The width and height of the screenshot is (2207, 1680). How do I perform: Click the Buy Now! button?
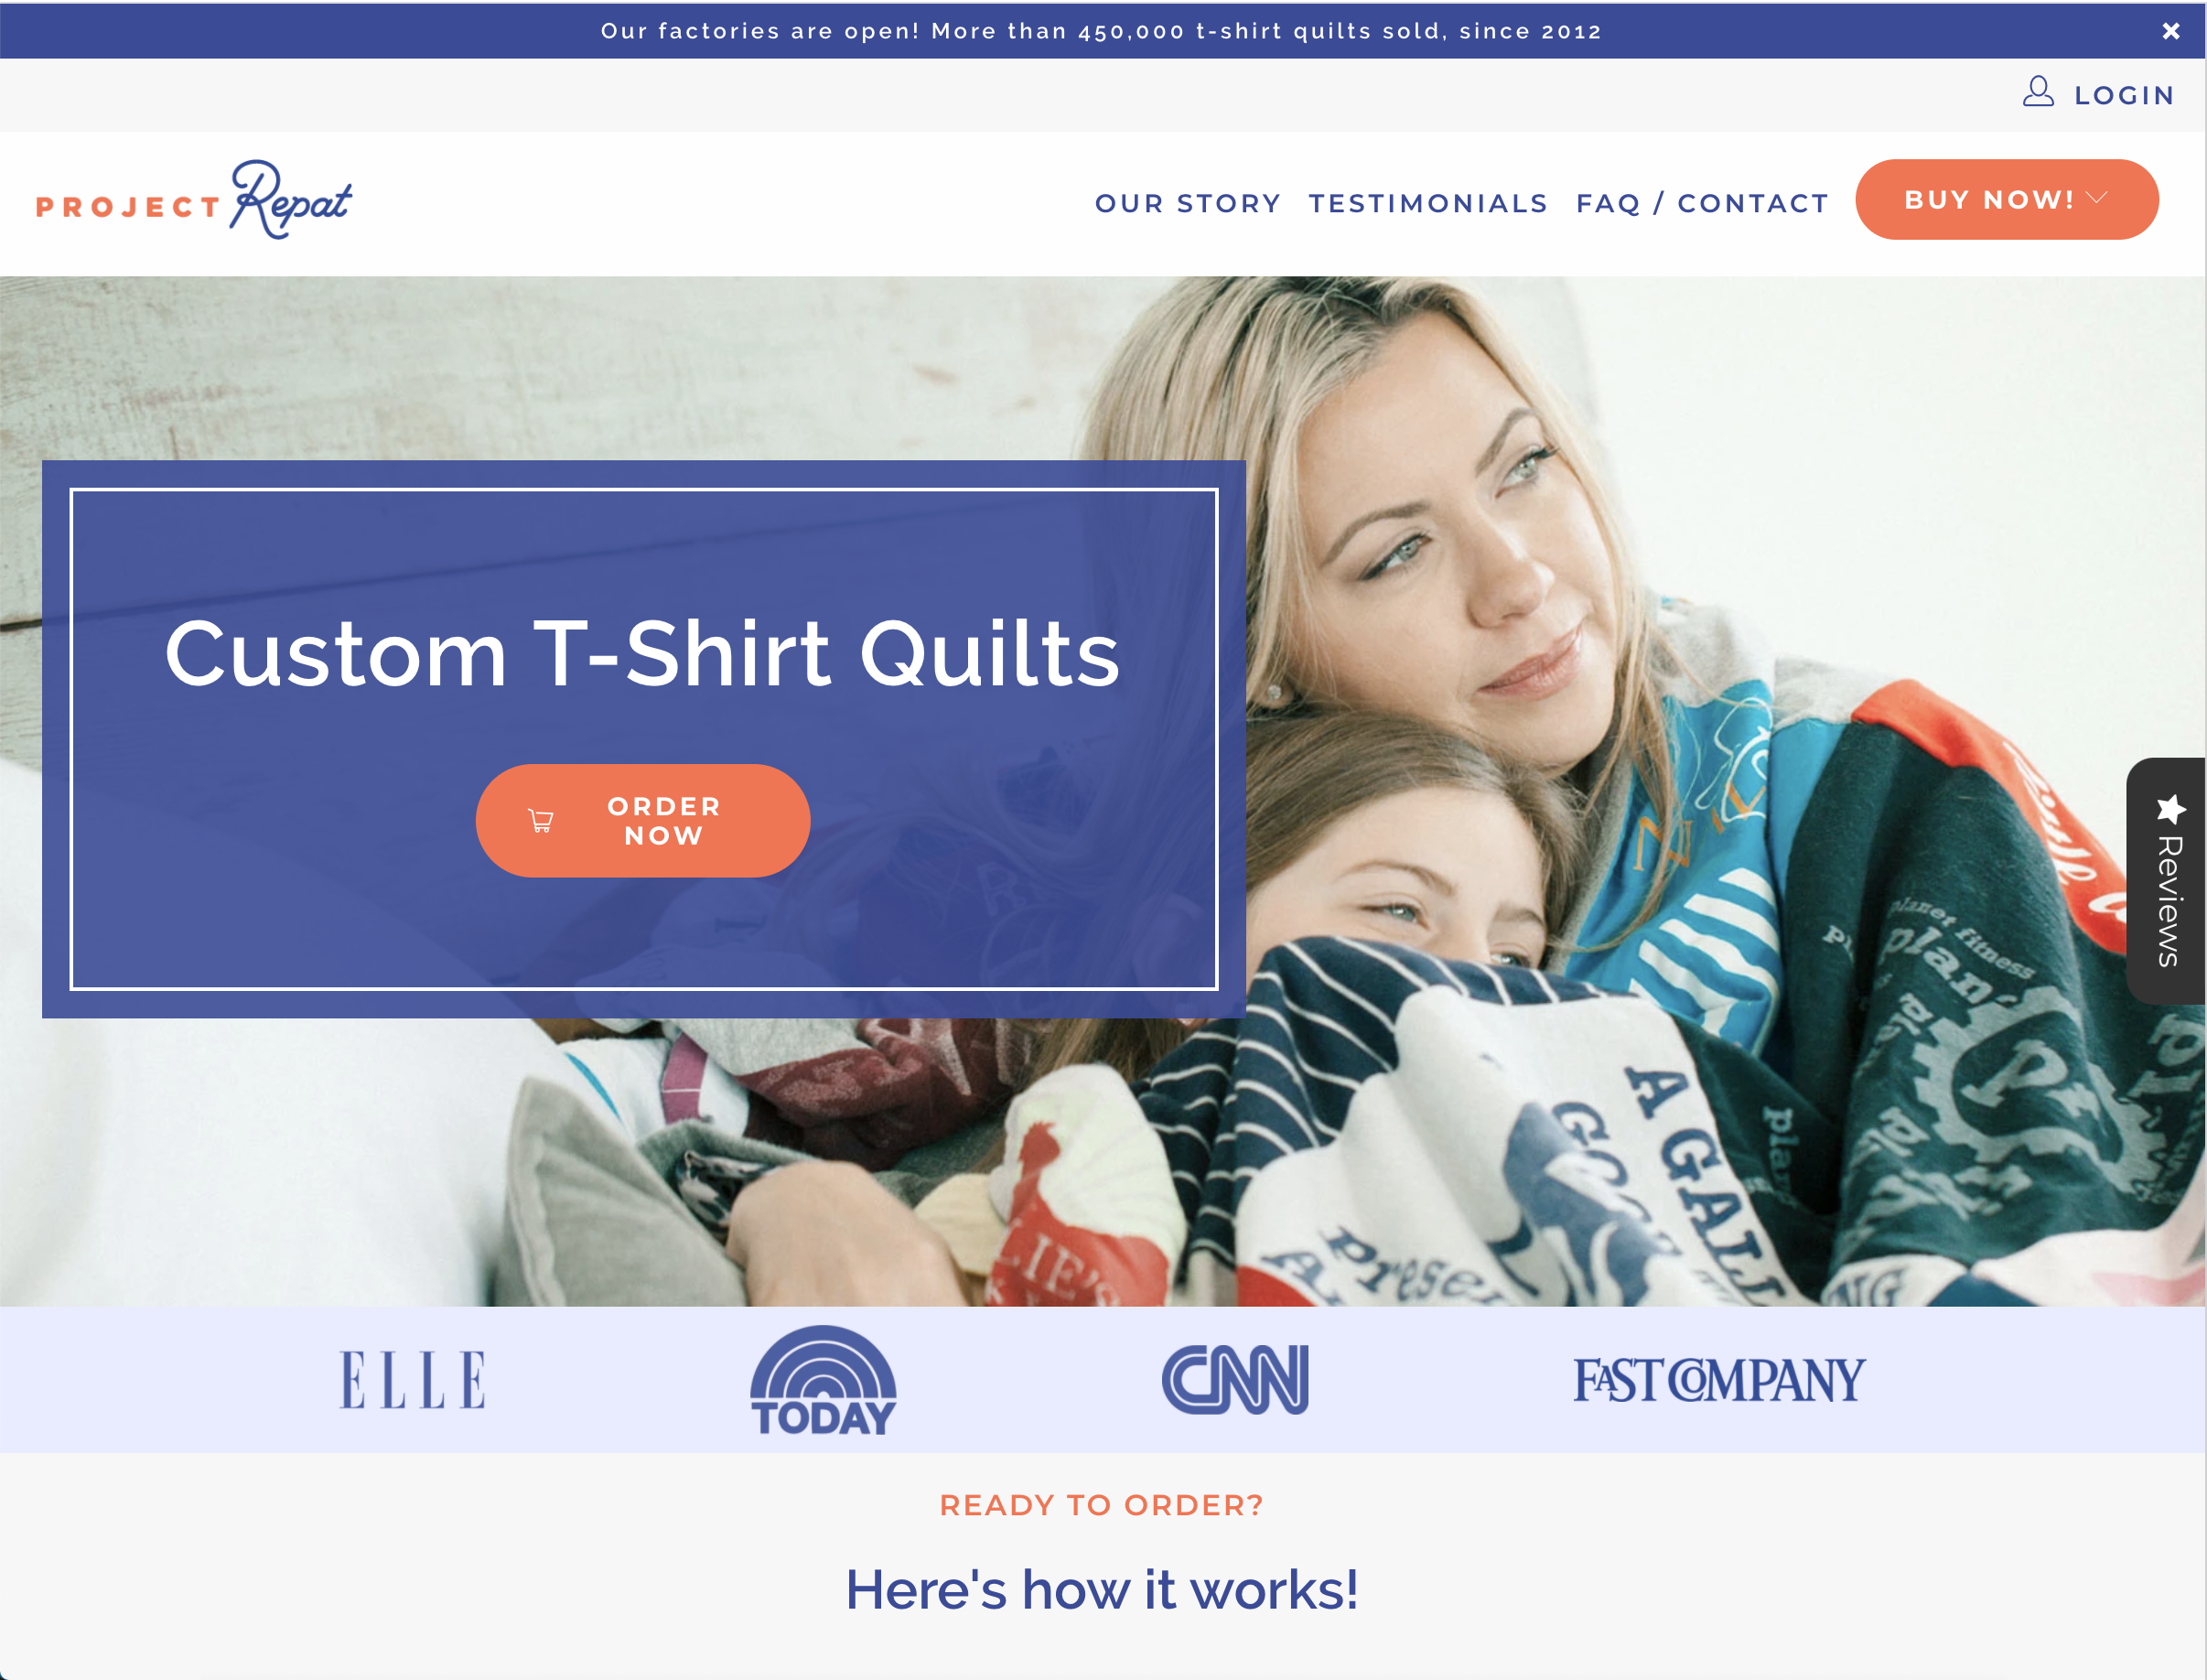[x=2006, y=199]
